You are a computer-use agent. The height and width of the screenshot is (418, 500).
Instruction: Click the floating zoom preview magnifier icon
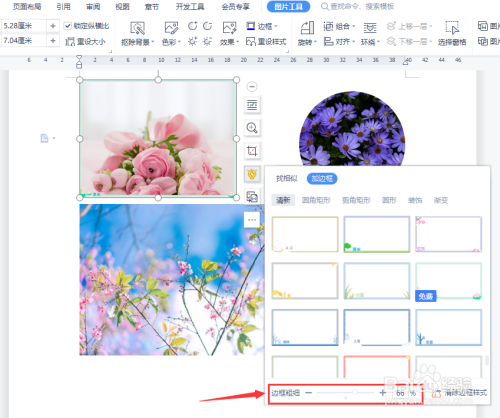(x=252, y=128)
